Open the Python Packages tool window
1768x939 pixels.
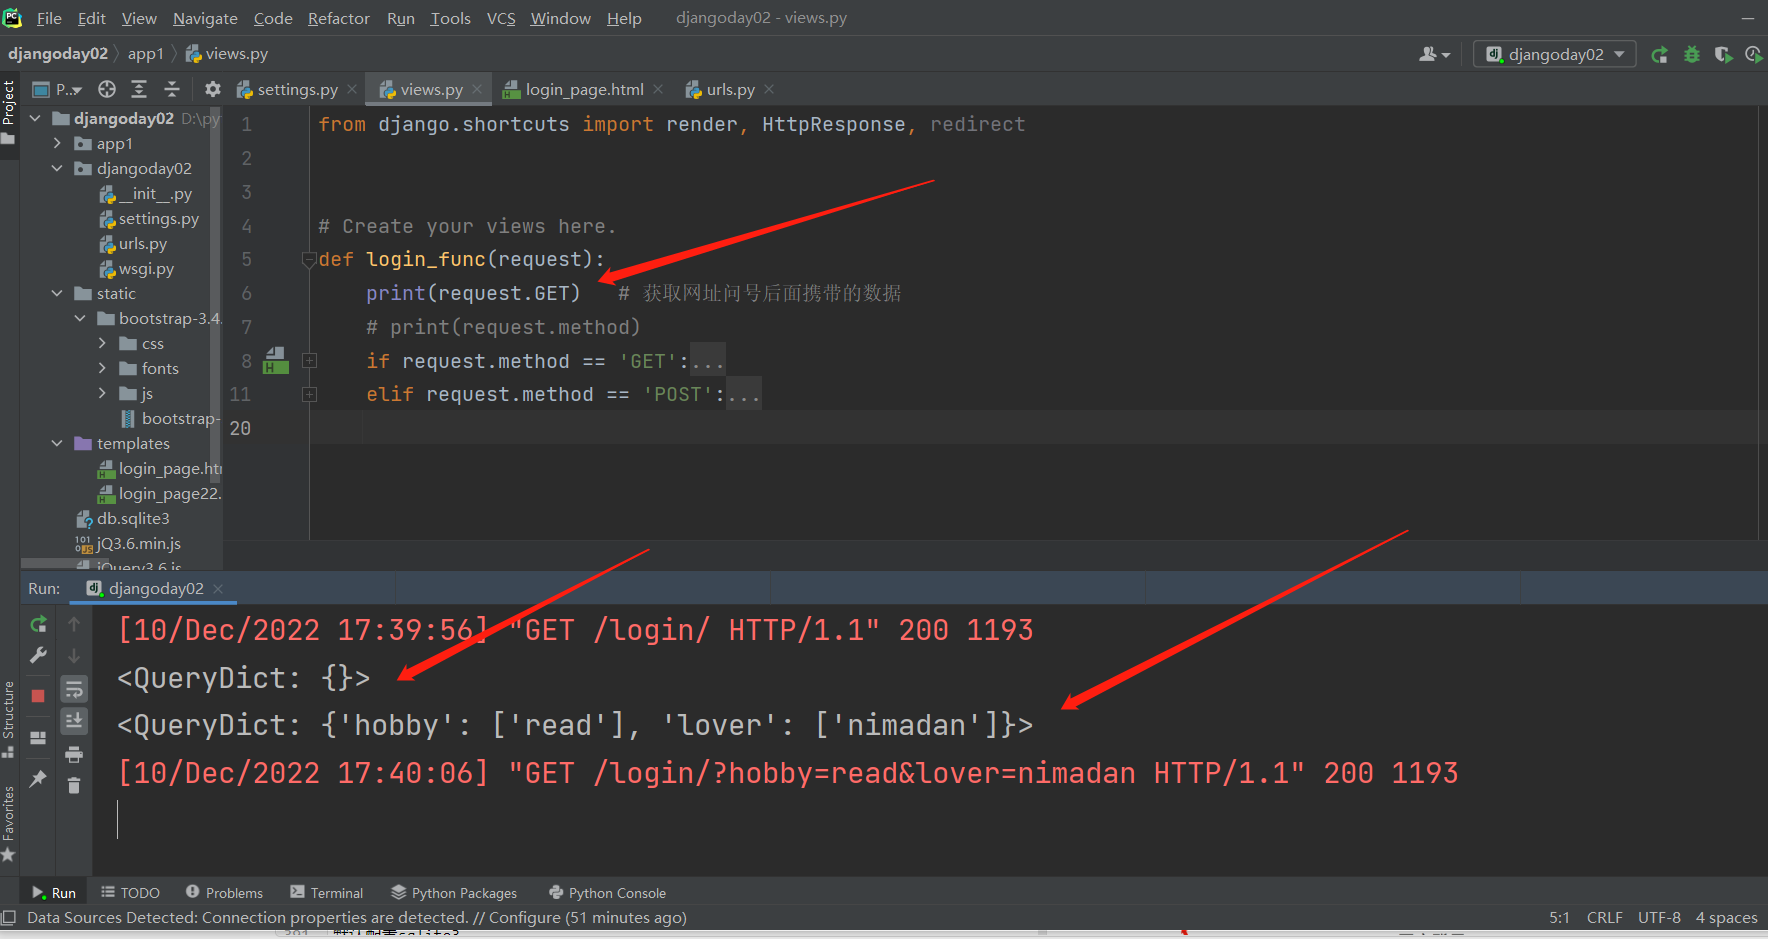454,893
